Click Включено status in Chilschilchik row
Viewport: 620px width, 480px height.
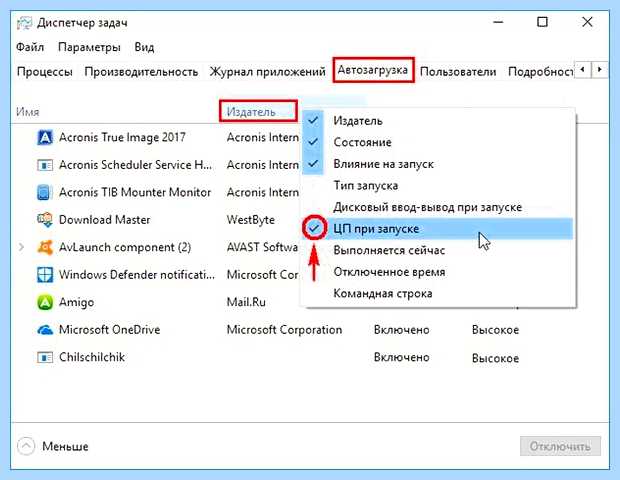[402, 357]
